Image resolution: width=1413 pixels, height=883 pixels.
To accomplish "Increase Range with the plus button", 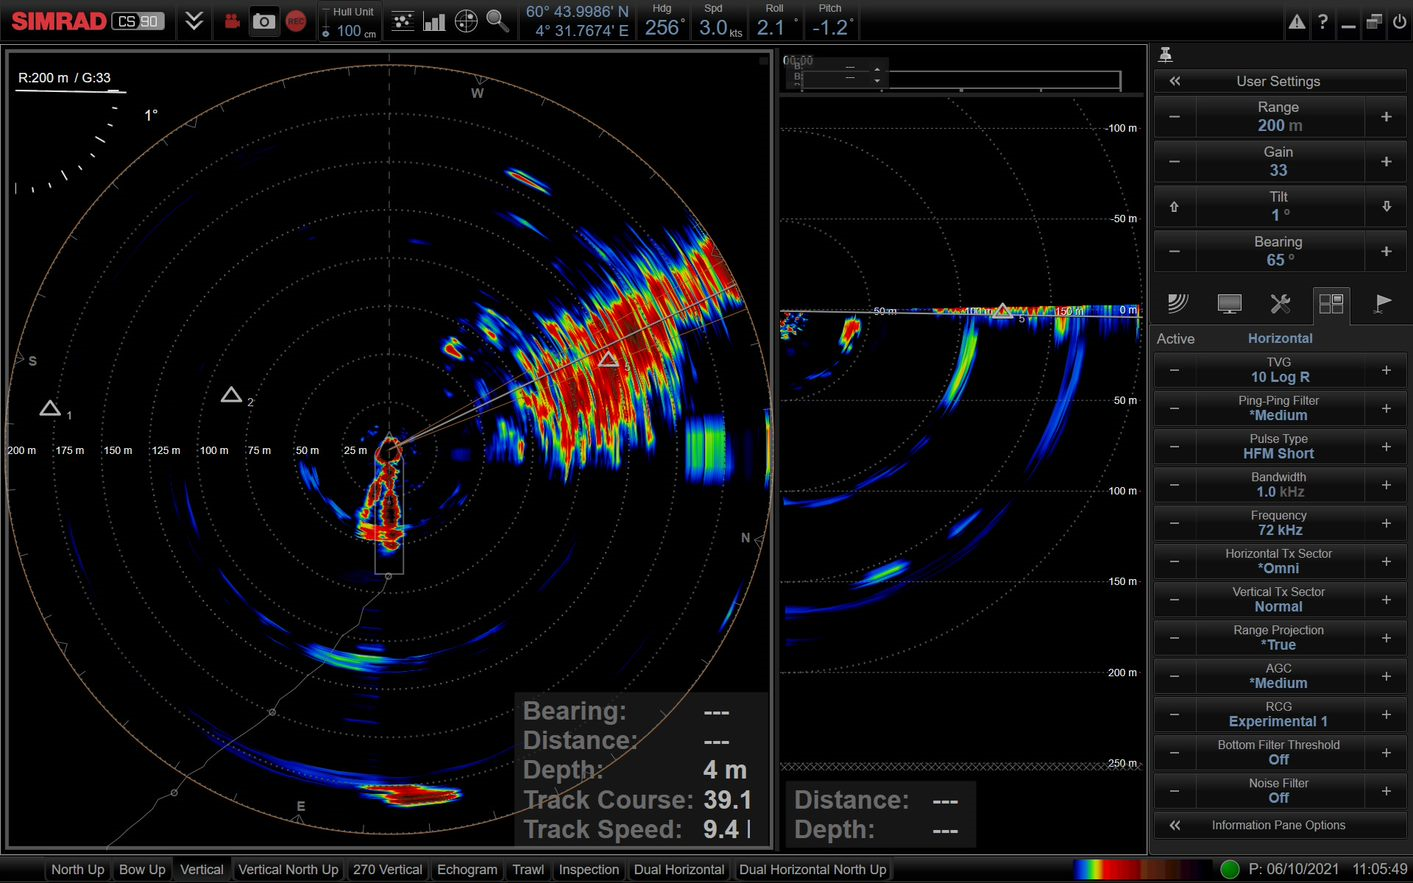I will click(1385, 117).
